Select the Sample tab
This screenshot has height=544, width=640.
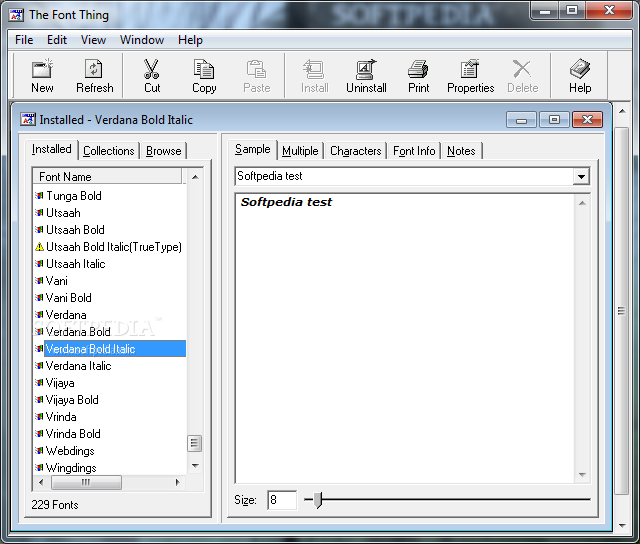253,149
